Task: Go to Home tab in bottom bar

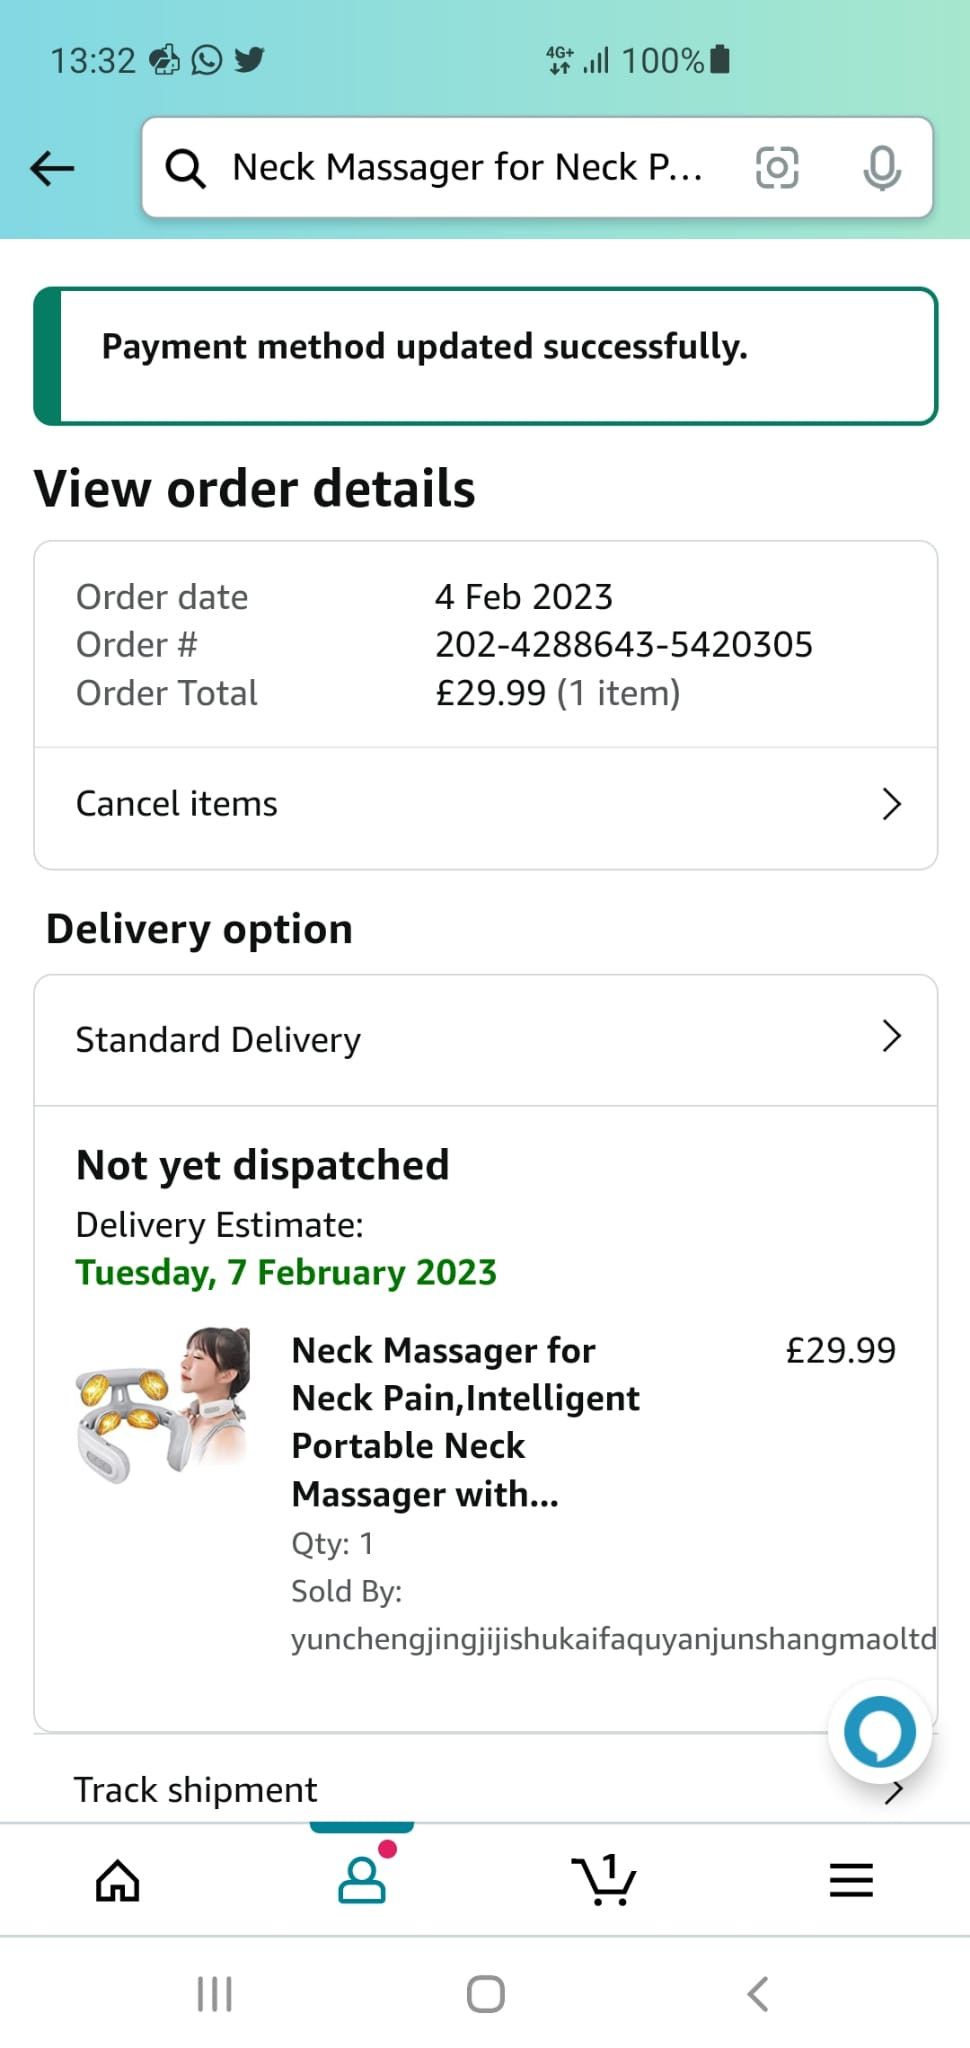Action: (x=118, y=1881)
